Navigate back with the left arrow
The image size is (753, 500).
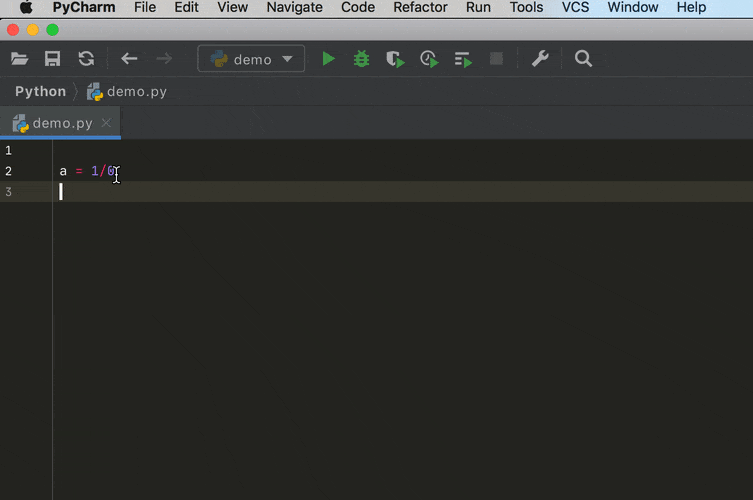tap(129, 59)
